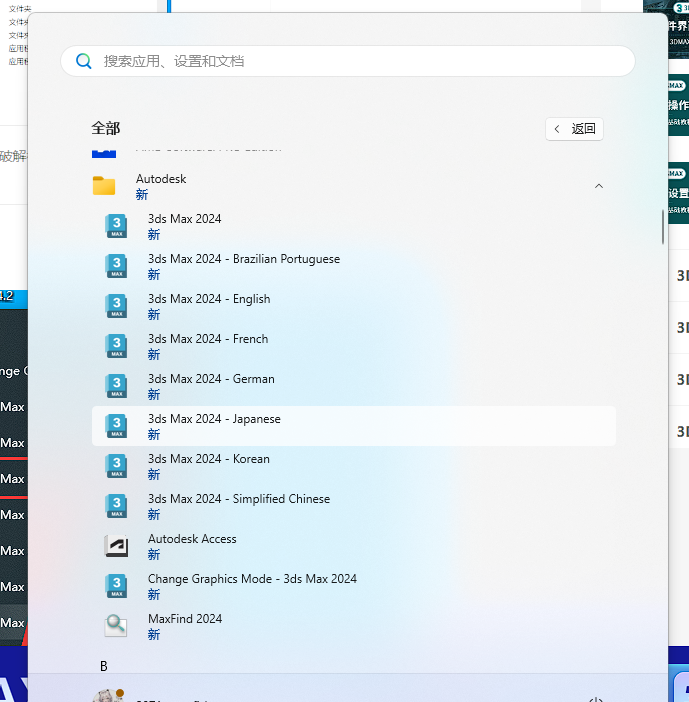Click the text "3ds Max 2024 - English"

click(209, 299)
